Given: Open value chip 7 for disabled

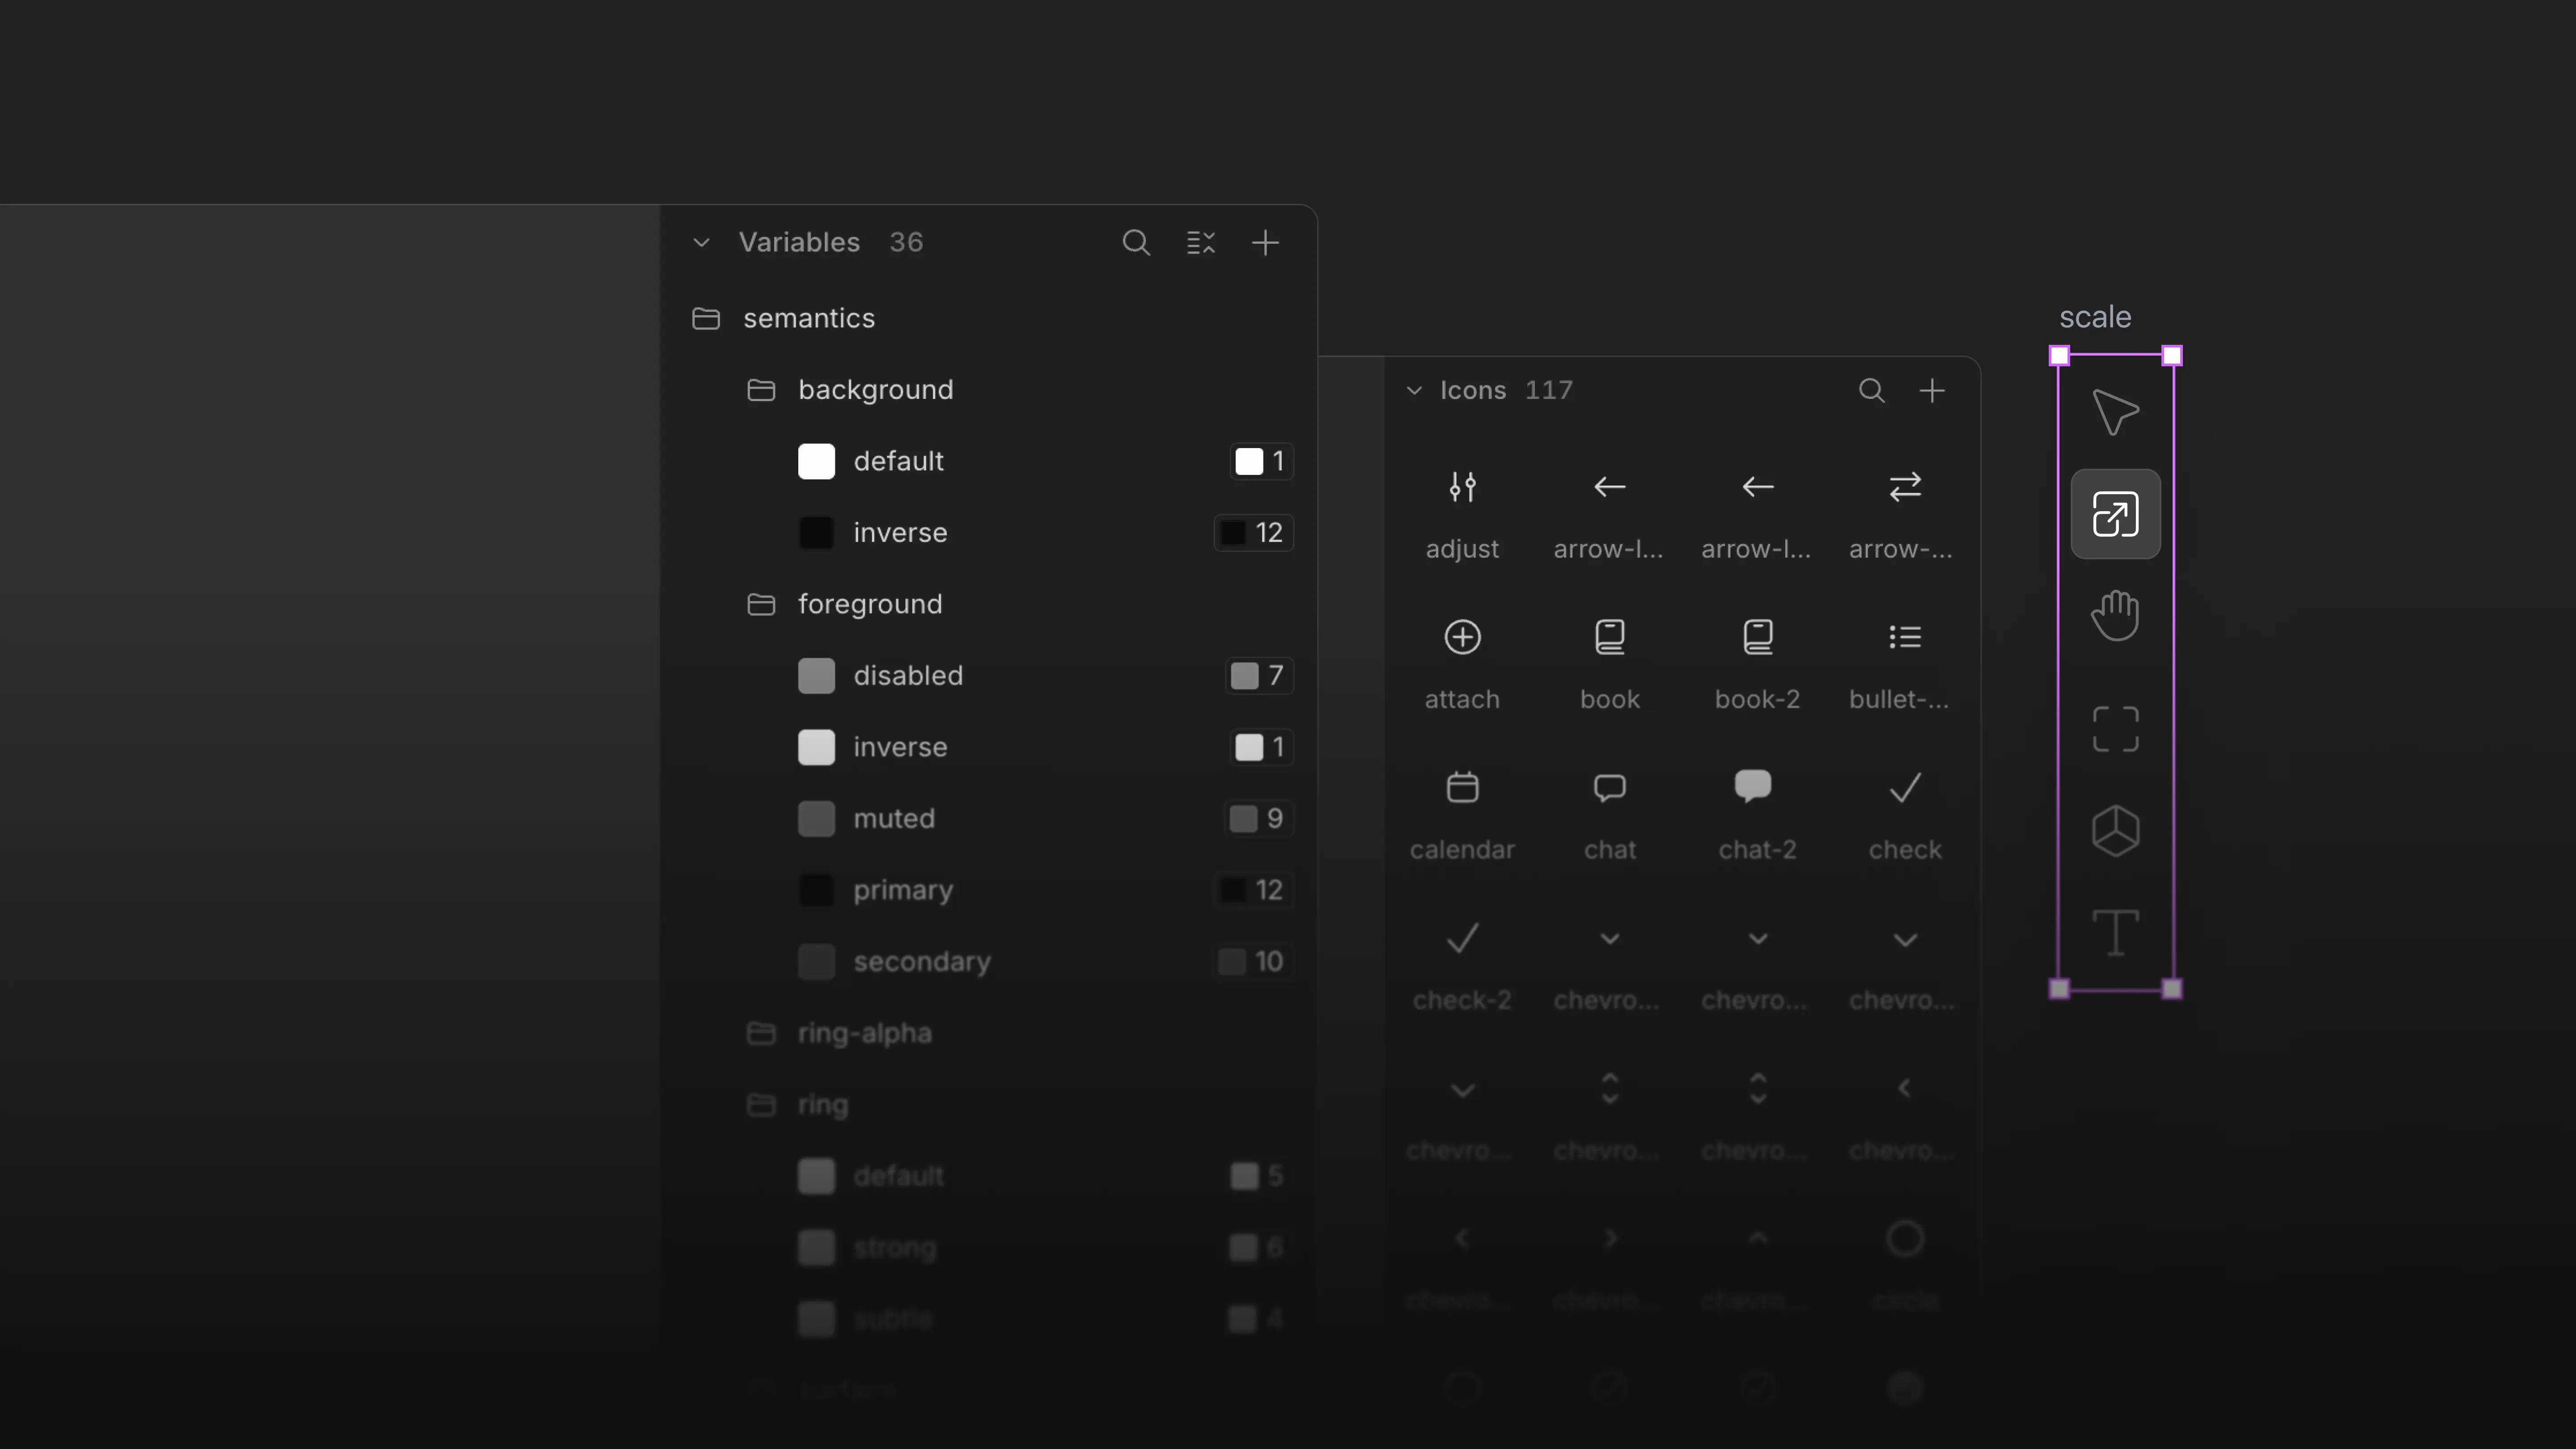Looking at the screenshot, I should (1259, 676).
